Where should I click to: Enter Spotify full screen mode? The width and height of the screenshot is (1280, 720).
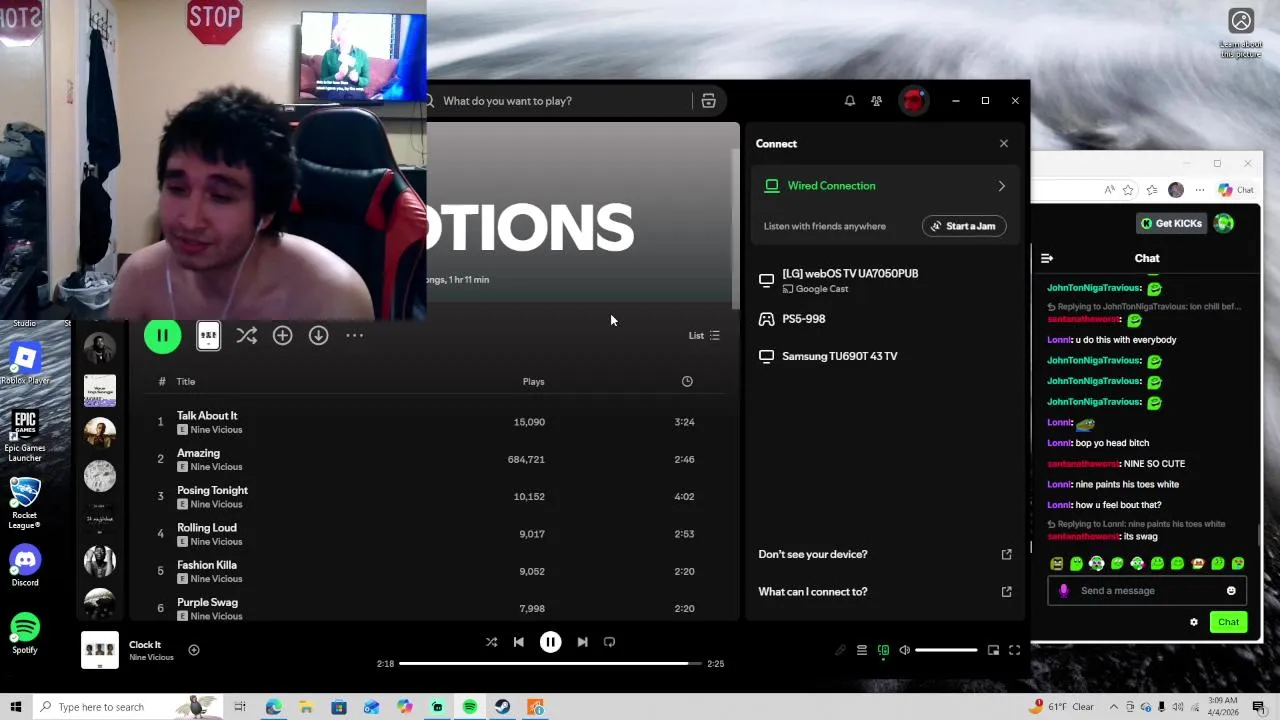click(x=1014, y=651)
